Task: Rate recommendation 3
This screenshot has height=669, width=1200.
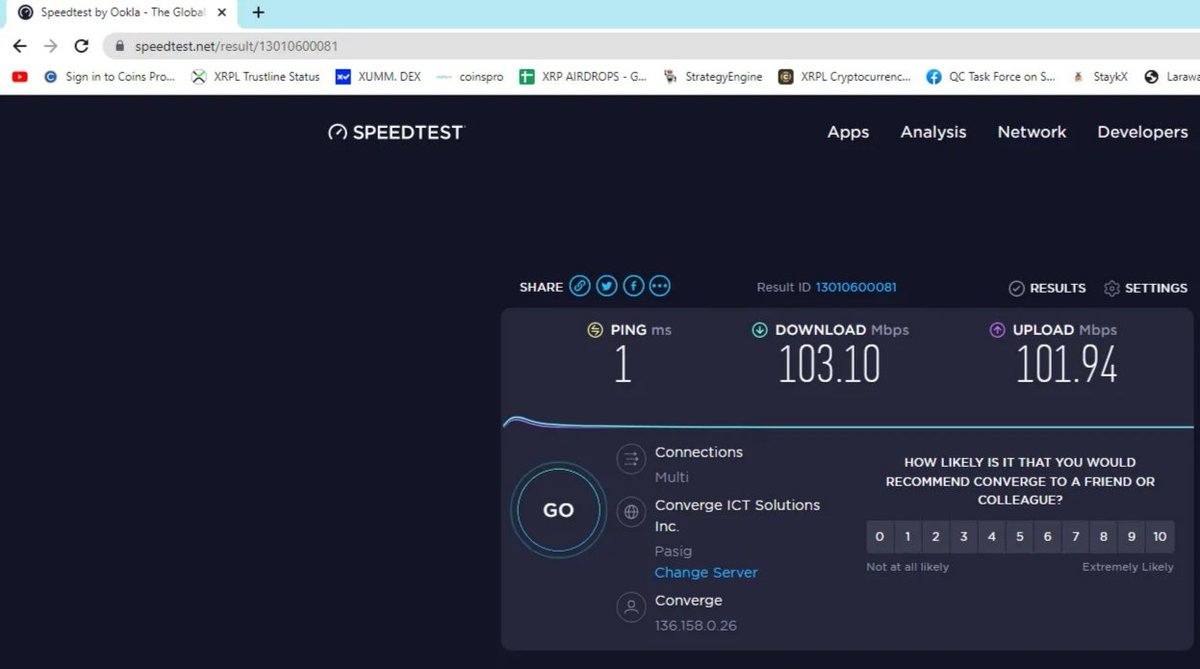Action: tap(964, 536)
